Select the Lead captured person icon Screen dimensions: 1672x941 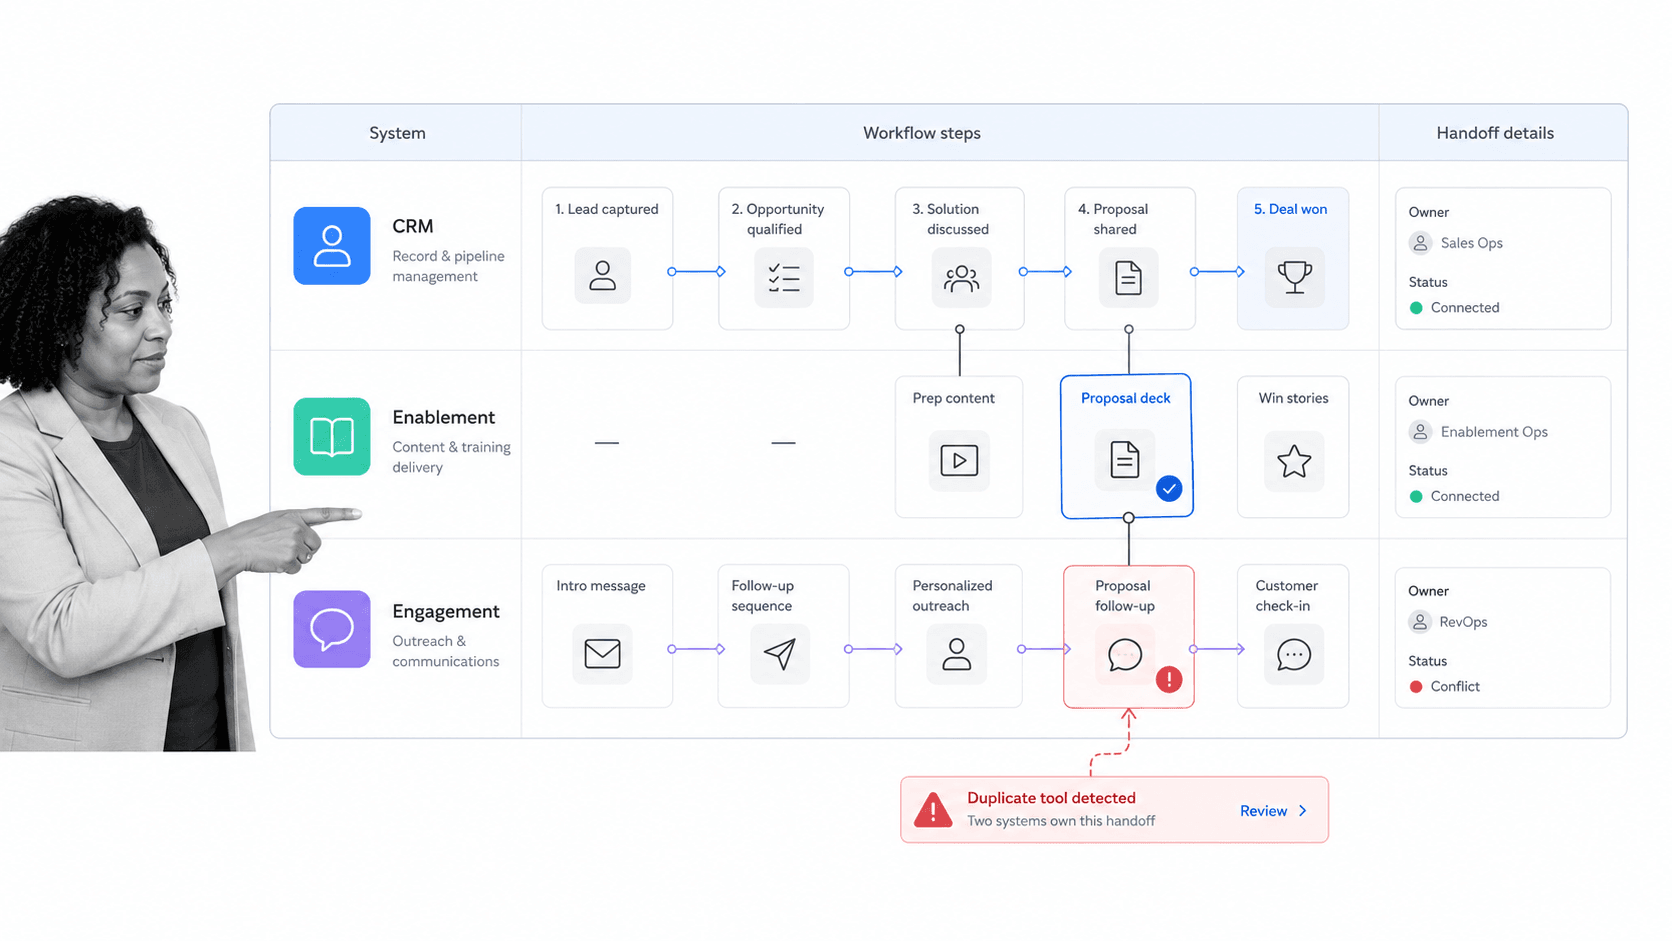coord(602,276)
